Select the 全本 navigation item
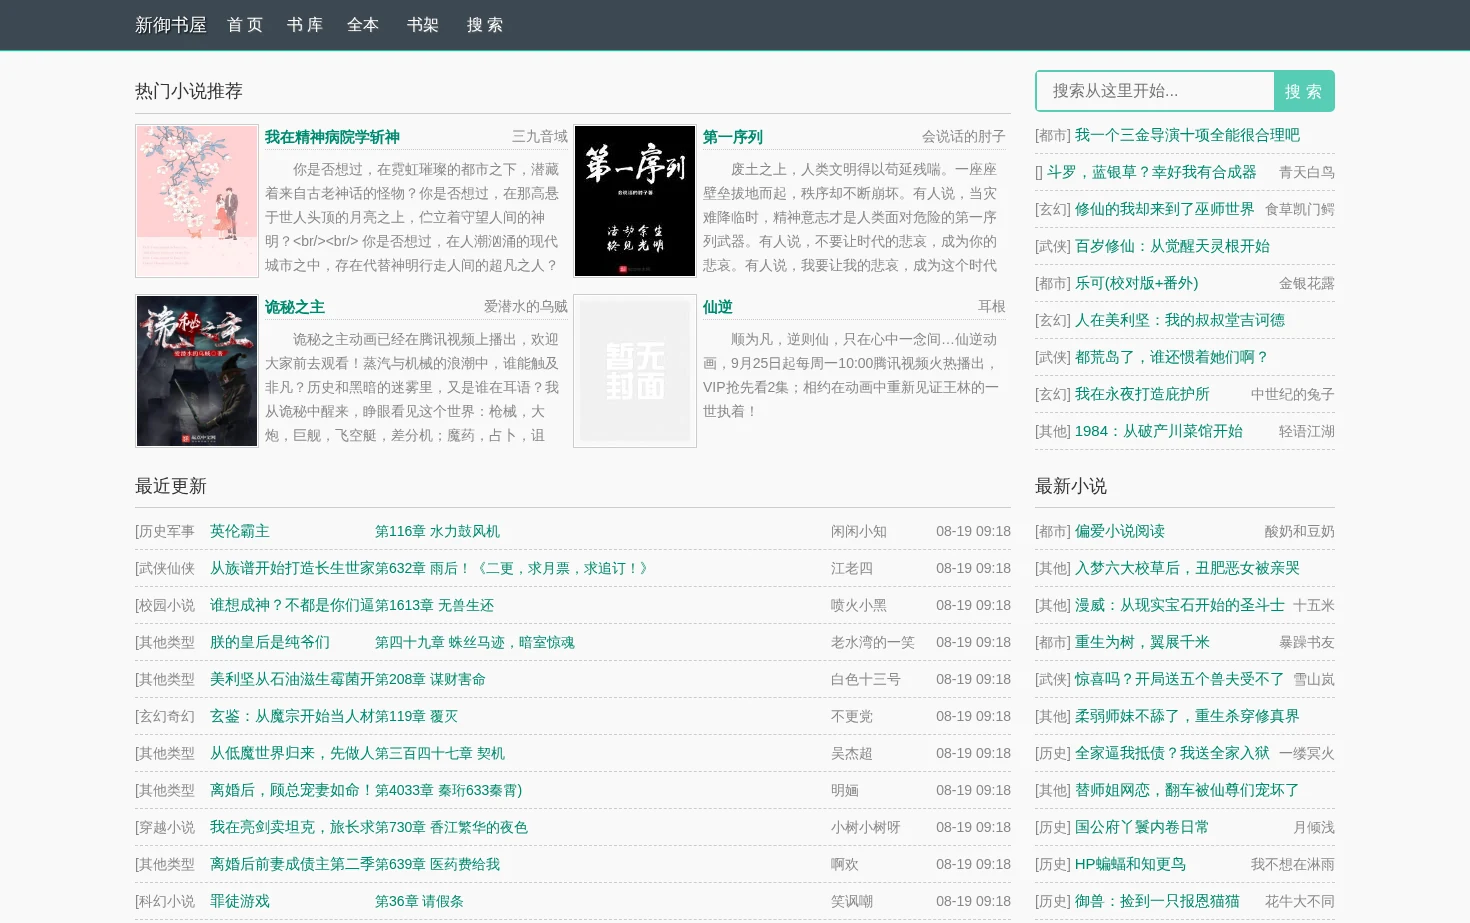 coord(363,25)
